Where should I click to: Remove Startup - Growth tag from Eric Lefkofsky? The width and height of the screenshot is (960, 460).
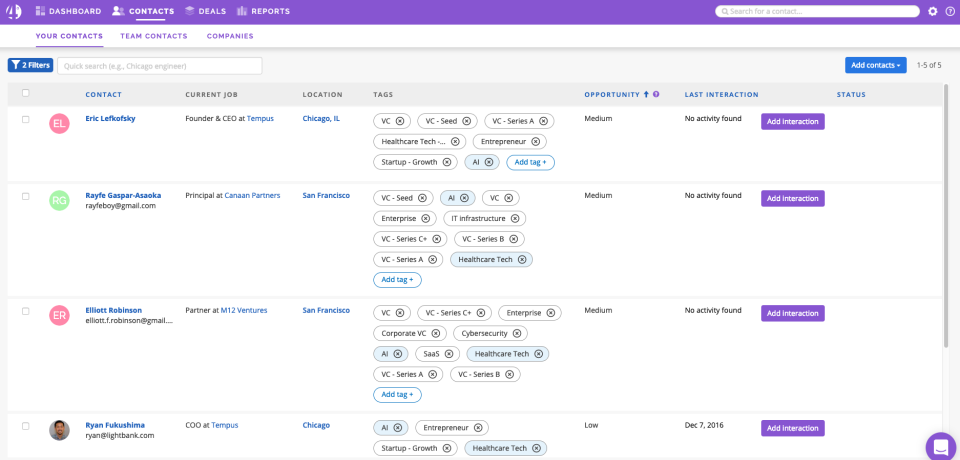pos(446,162)
